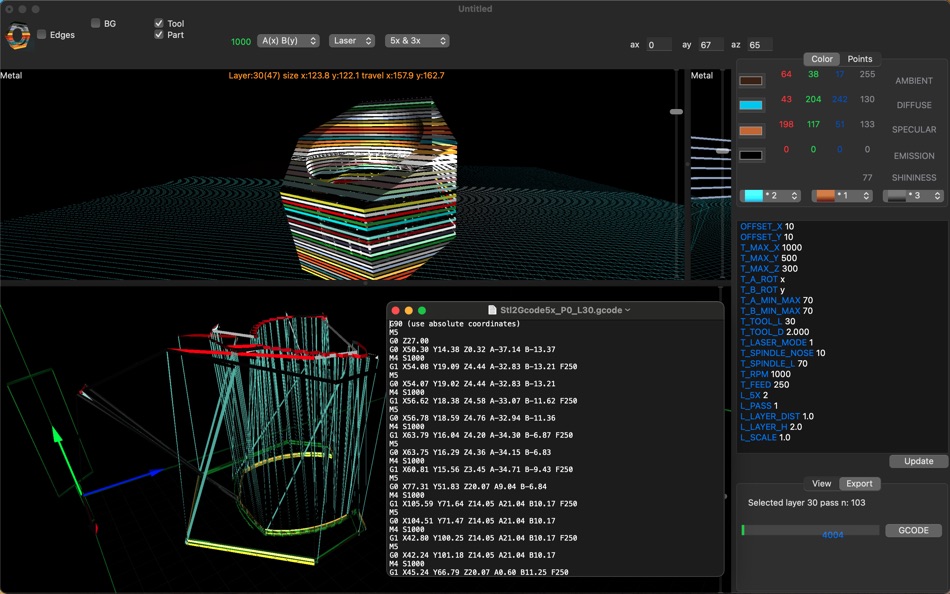This screenshot has width=950, height=594.
Task: Click the shininess value 77
Action: [867, 178]
